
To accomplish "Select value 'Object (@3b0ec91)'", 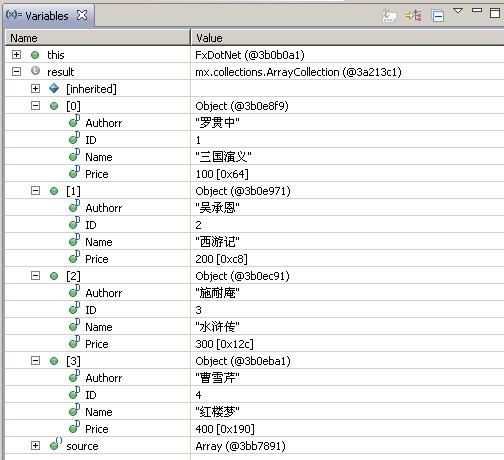I will point(243,276).
